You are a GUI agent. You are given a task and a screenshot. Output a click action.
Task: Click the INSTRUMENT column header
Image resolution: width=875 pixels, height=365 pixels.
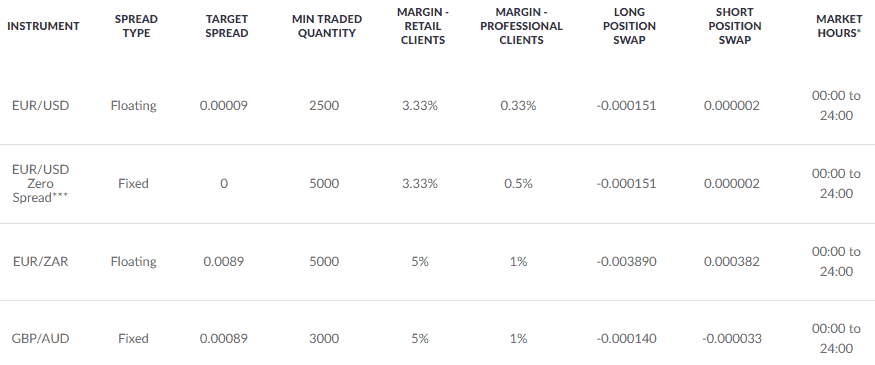point(44,26)
